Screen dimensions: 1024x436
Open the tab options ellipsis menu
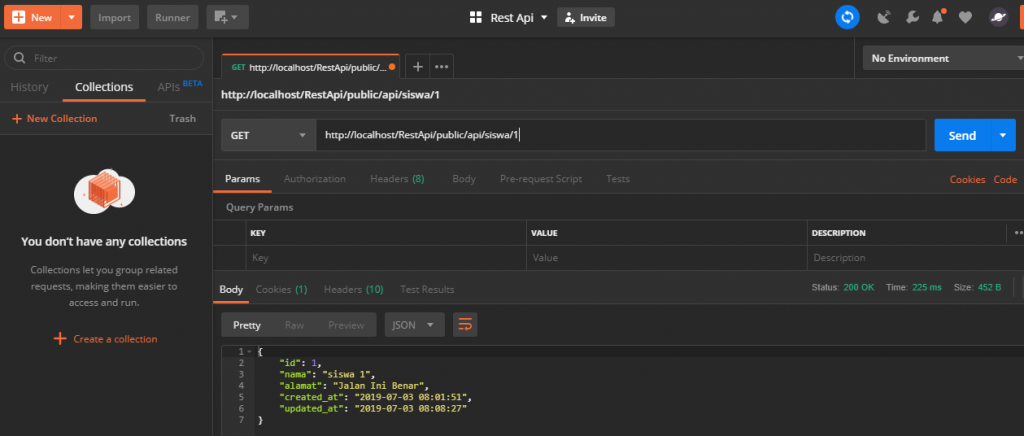point(441,67)
